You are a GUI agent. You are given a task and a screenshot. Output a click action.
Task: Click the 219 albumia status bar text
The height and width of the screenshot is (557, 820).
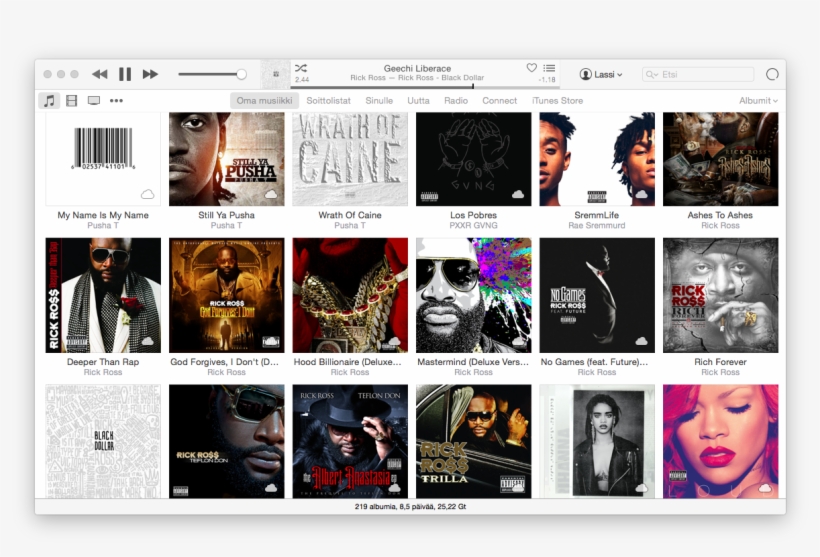pyautogui.click(x=410, y=506)
